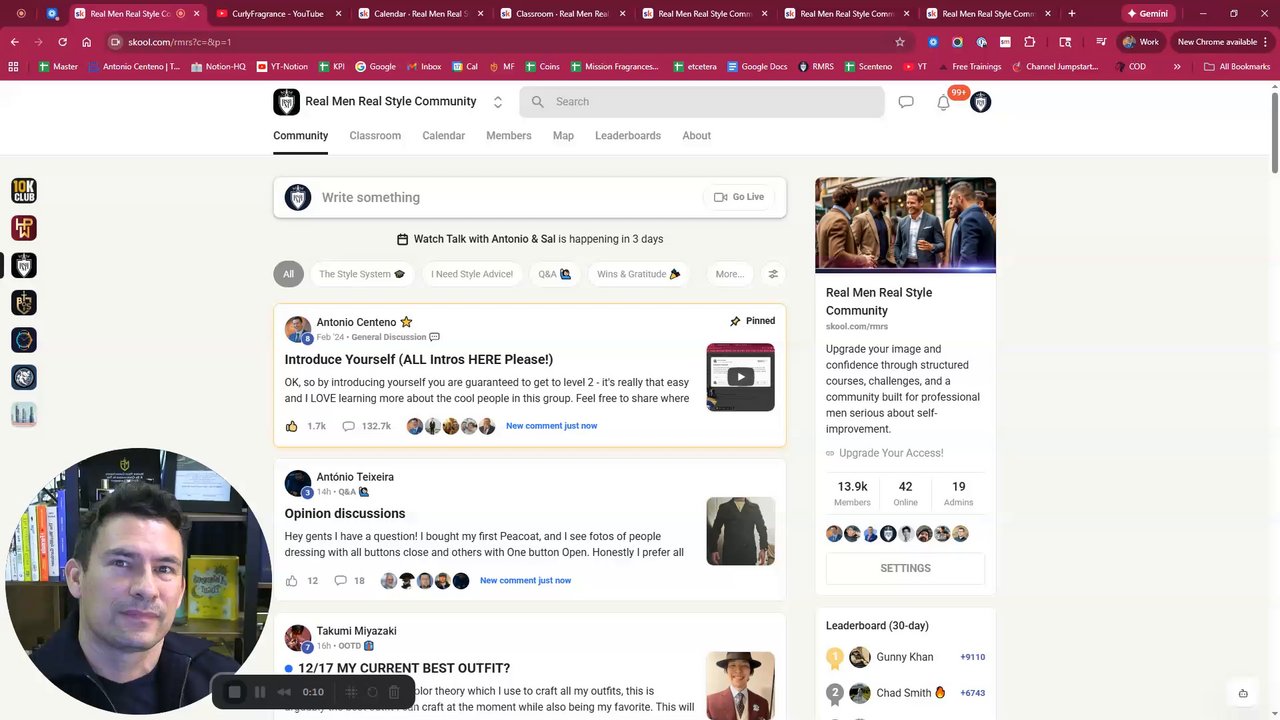This screenshot has height=720, width=1280.
Task: Open Chad Smith on the leaderboard
Action: click(903, 693)
